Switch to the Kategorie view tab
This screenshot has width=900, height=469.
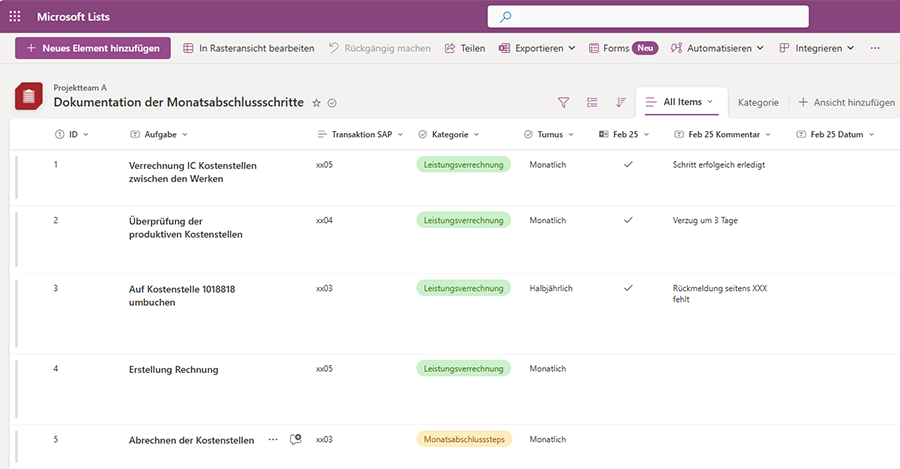[x=758, y=103]
